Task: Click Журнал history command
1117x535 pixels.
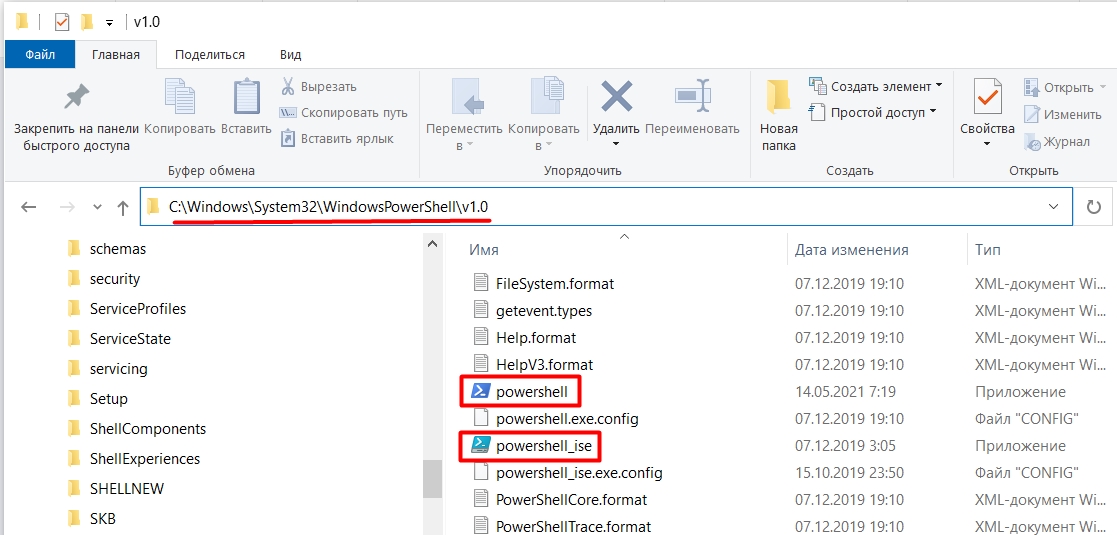Action: (1057, 142)
